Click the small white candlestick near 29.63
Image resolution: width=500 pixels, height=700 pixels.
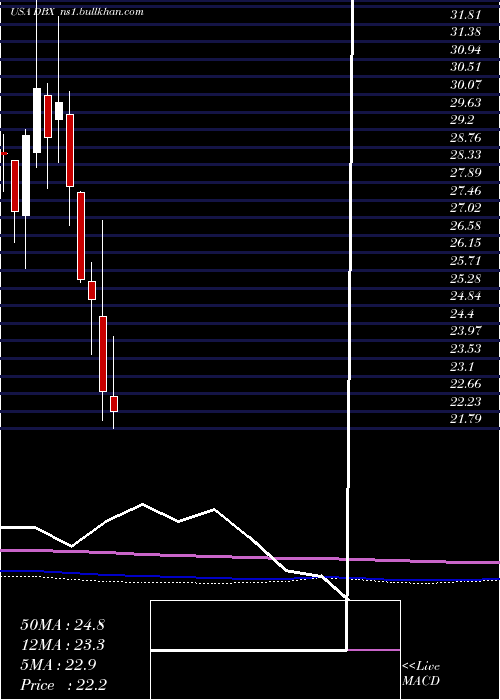coord(58,111)
